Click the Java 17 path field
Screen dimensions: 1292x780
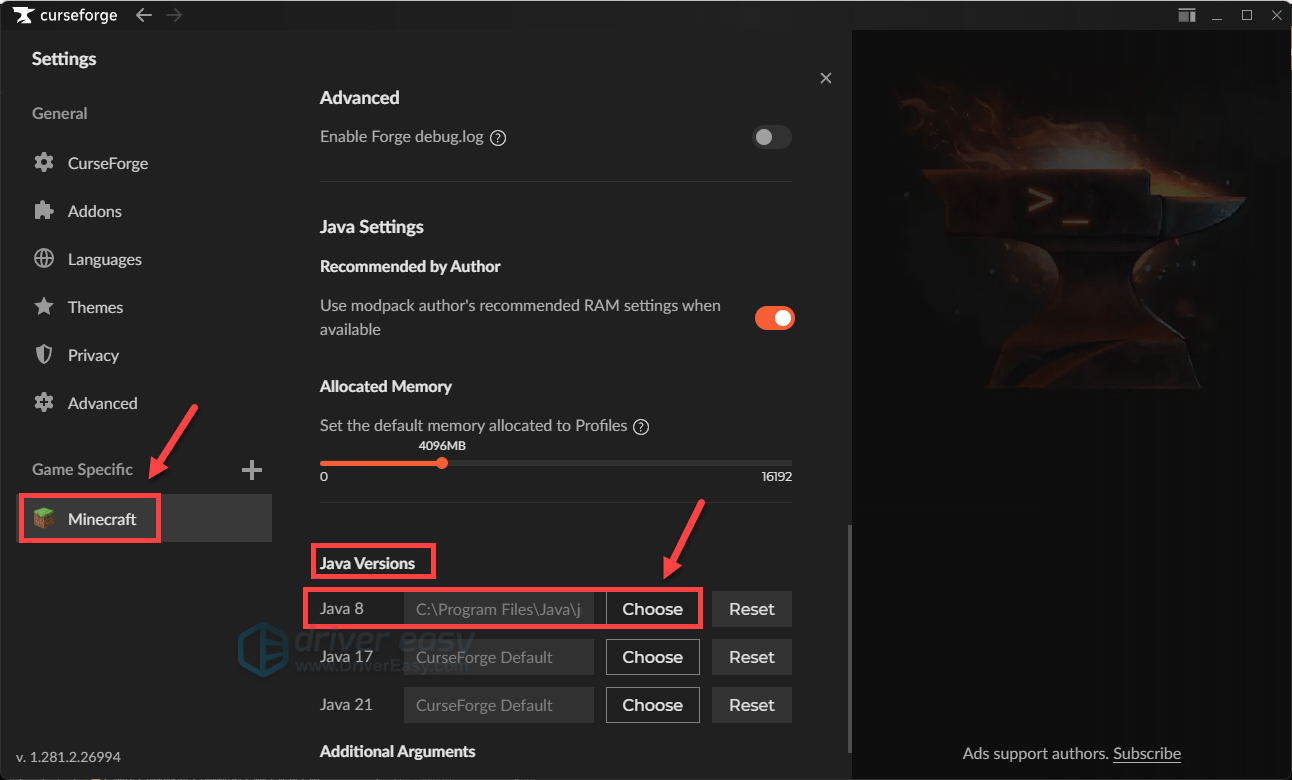coord(499,657)
